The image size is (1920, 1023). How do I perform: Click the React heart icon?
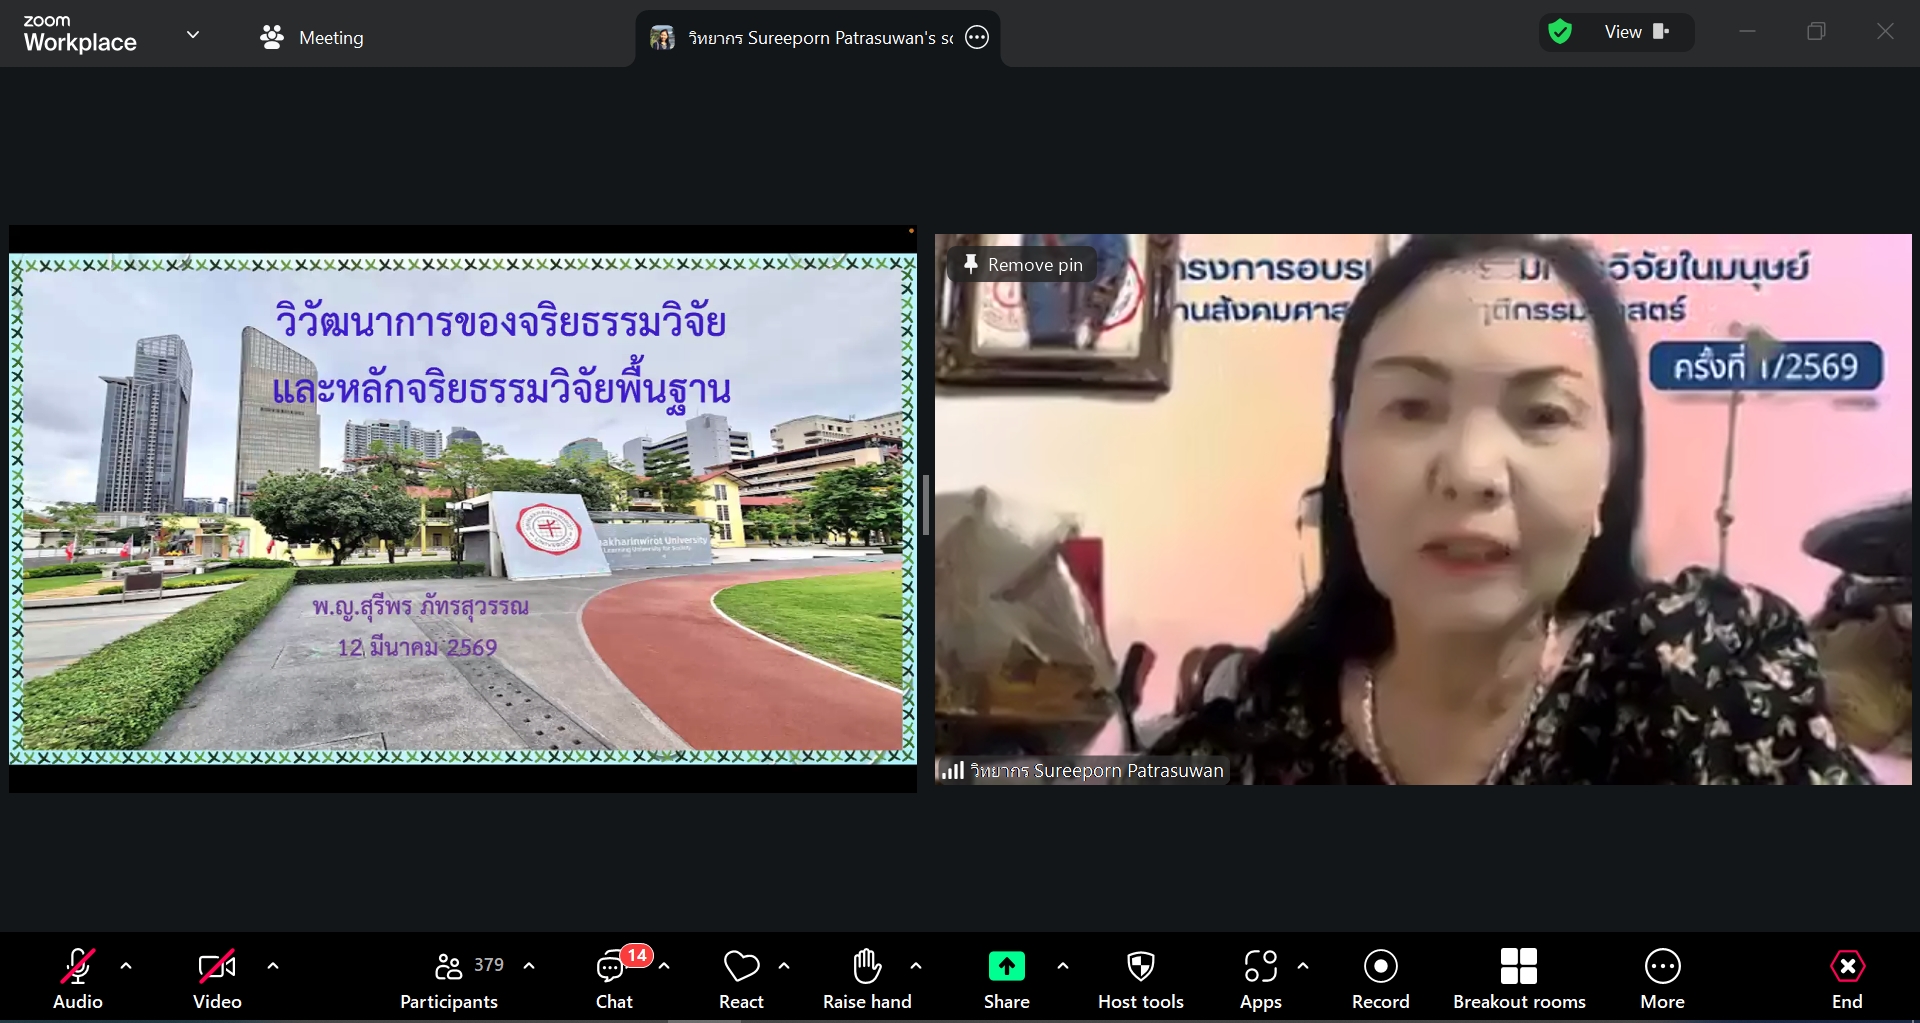741,979
